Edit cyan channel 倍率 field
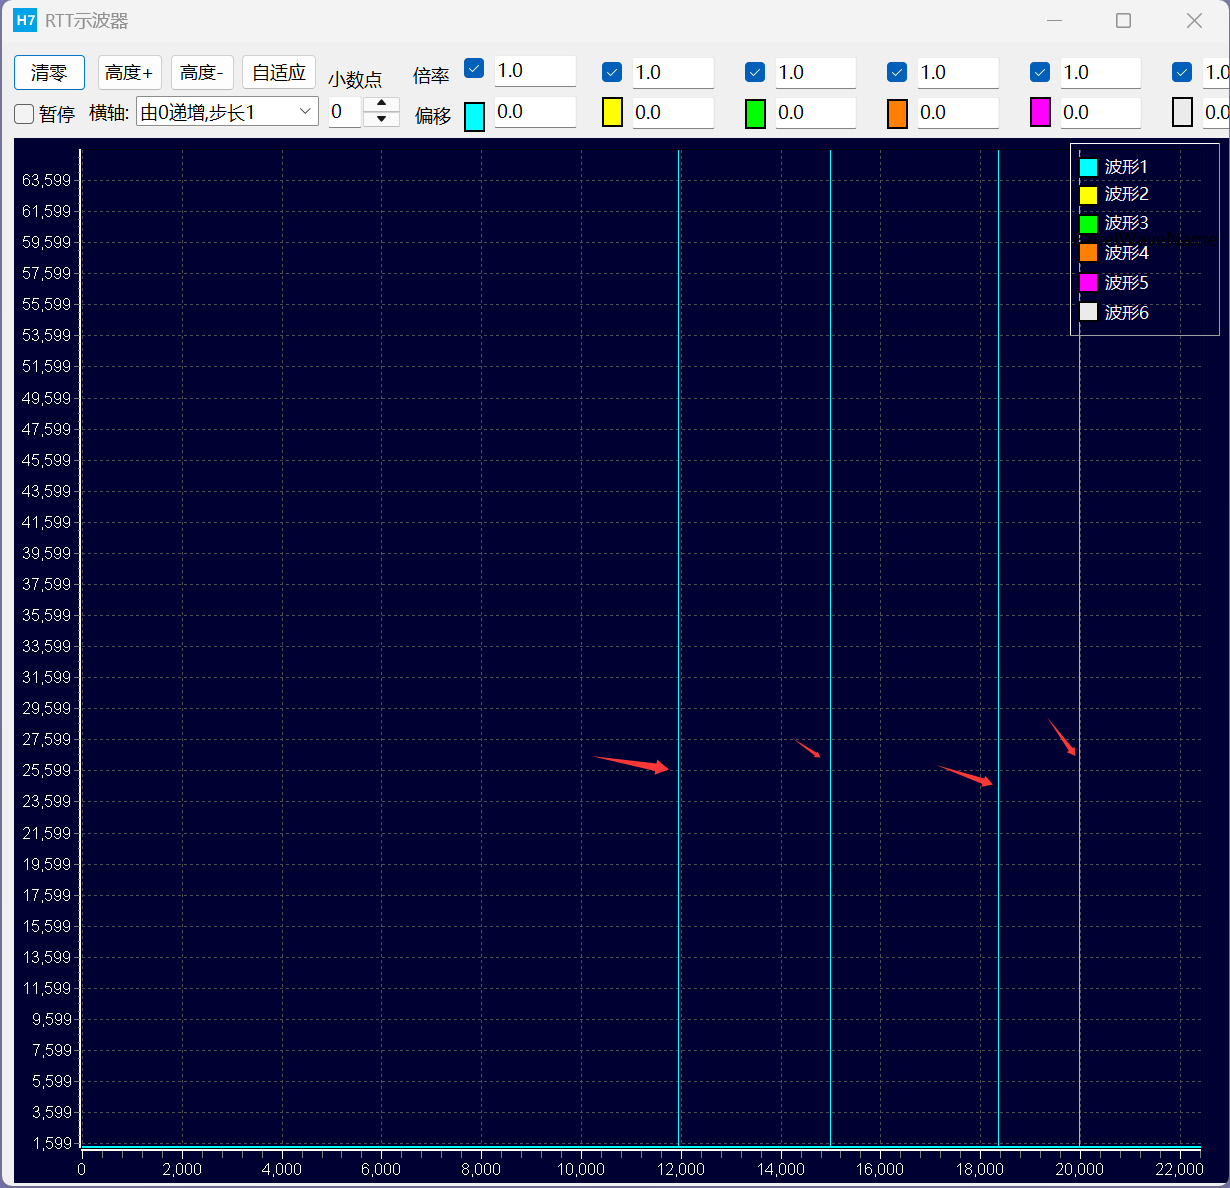1230x1188 pixels. tap(535, 71)
